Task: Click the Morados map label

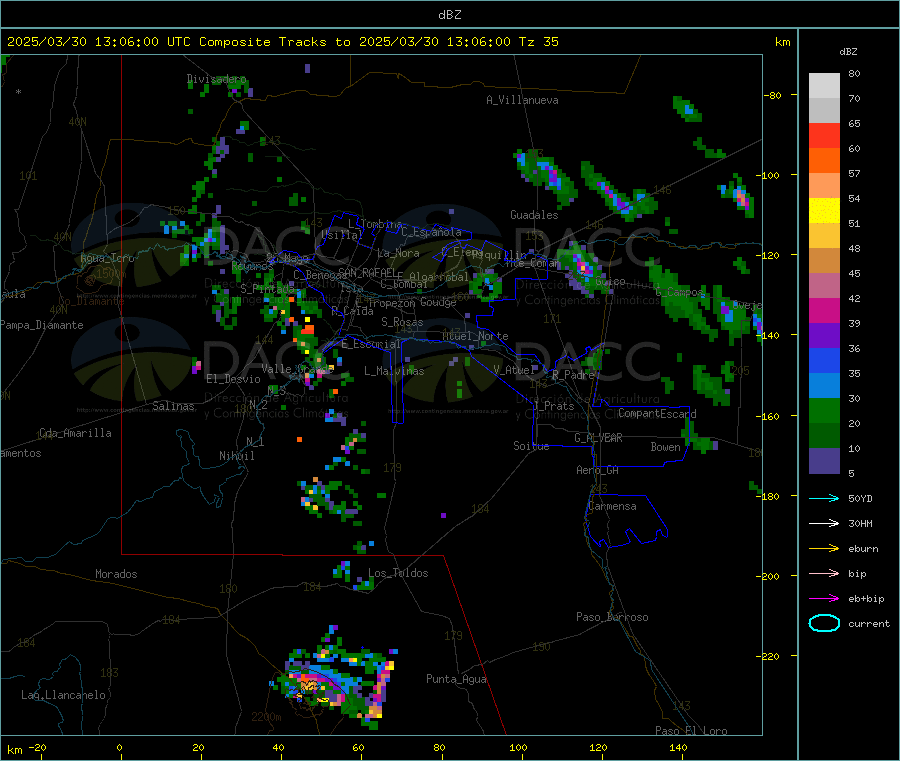Action: [116, 574]
